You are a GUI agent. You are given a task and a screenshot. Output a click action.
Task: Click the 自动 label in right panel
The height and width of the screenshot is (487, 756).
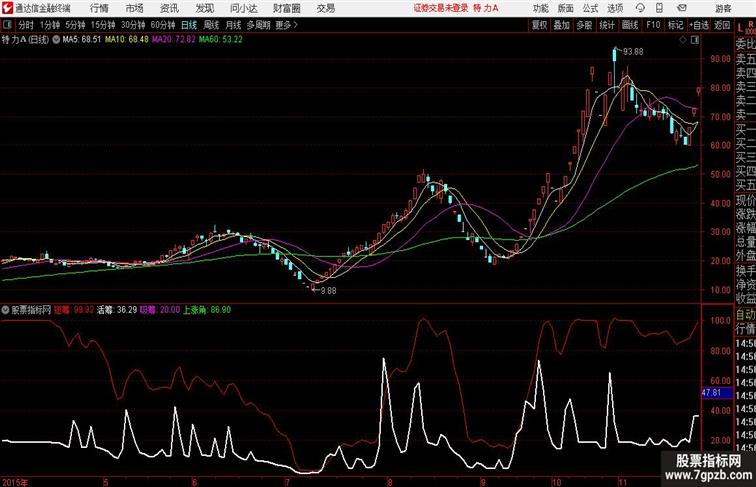(x=745, y=315)
